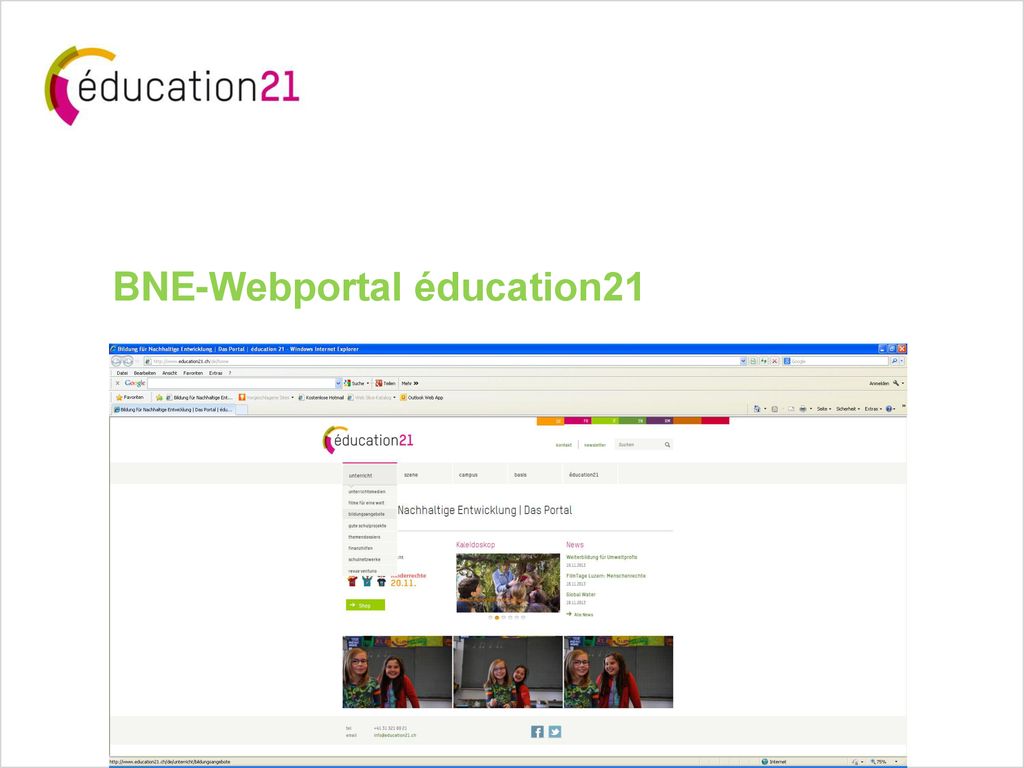This screenshot has height=768, width=1024.
Task: Open the Alle News link
Action: [580, 615]
